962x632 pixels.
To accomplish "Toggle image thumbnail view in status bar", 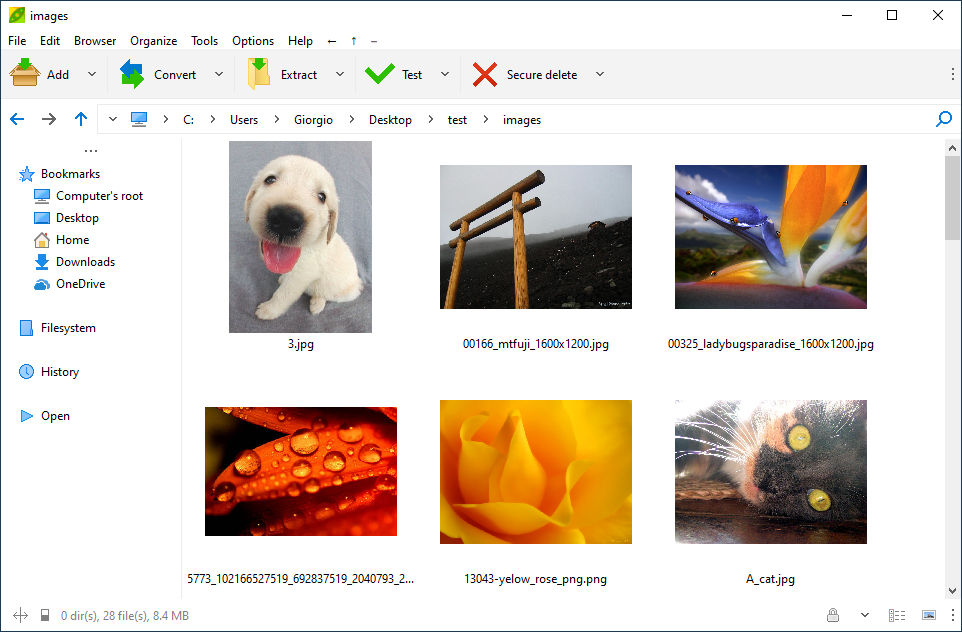I will (x=929, y=615).
